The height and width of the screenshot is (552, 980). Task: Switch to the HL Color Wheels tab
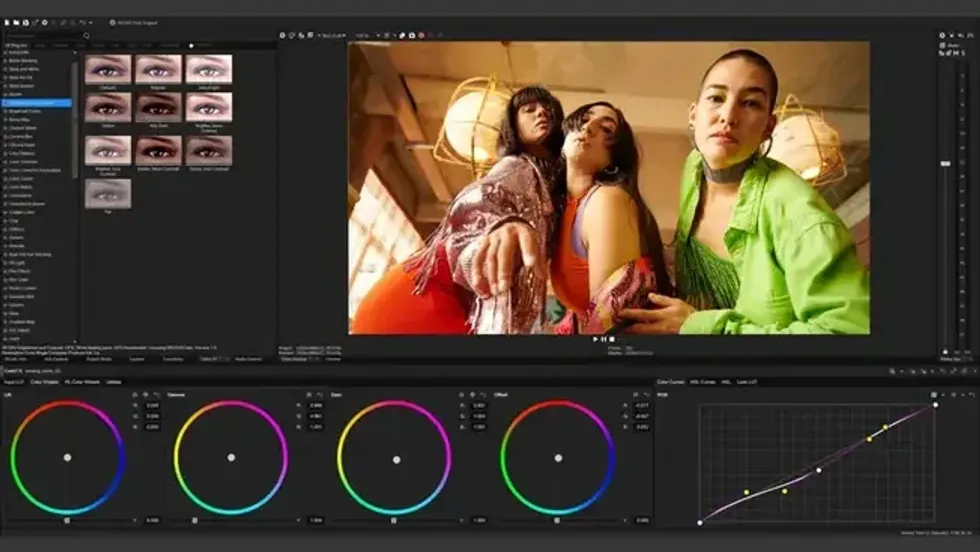(x=82, y=382)
